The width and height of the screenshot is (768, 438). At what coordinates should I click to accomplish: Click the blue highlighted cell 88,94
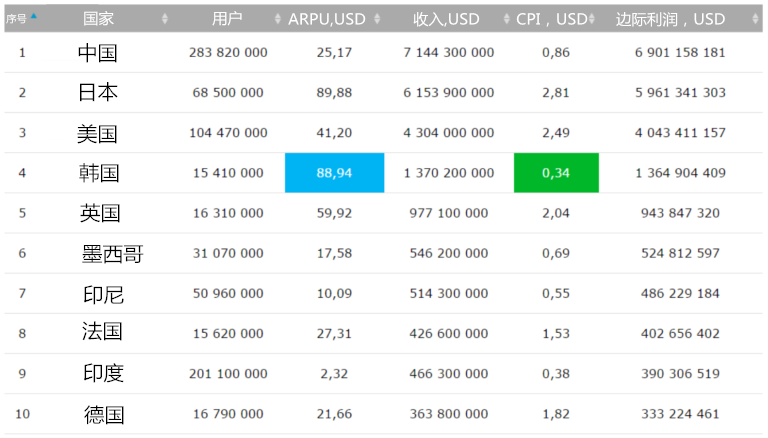pyautogui.click(x=335, y=172)
